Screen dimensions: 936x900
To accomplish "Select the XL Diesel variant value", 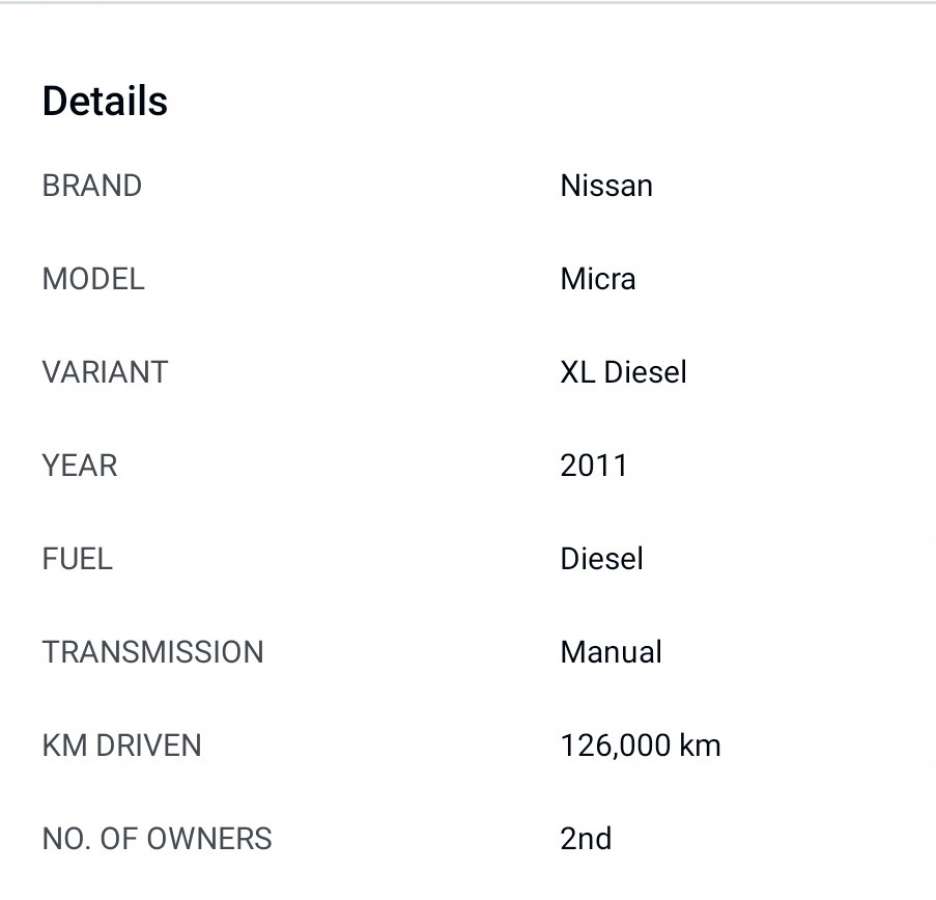I will pyautogui.click(x=623, y=372).
